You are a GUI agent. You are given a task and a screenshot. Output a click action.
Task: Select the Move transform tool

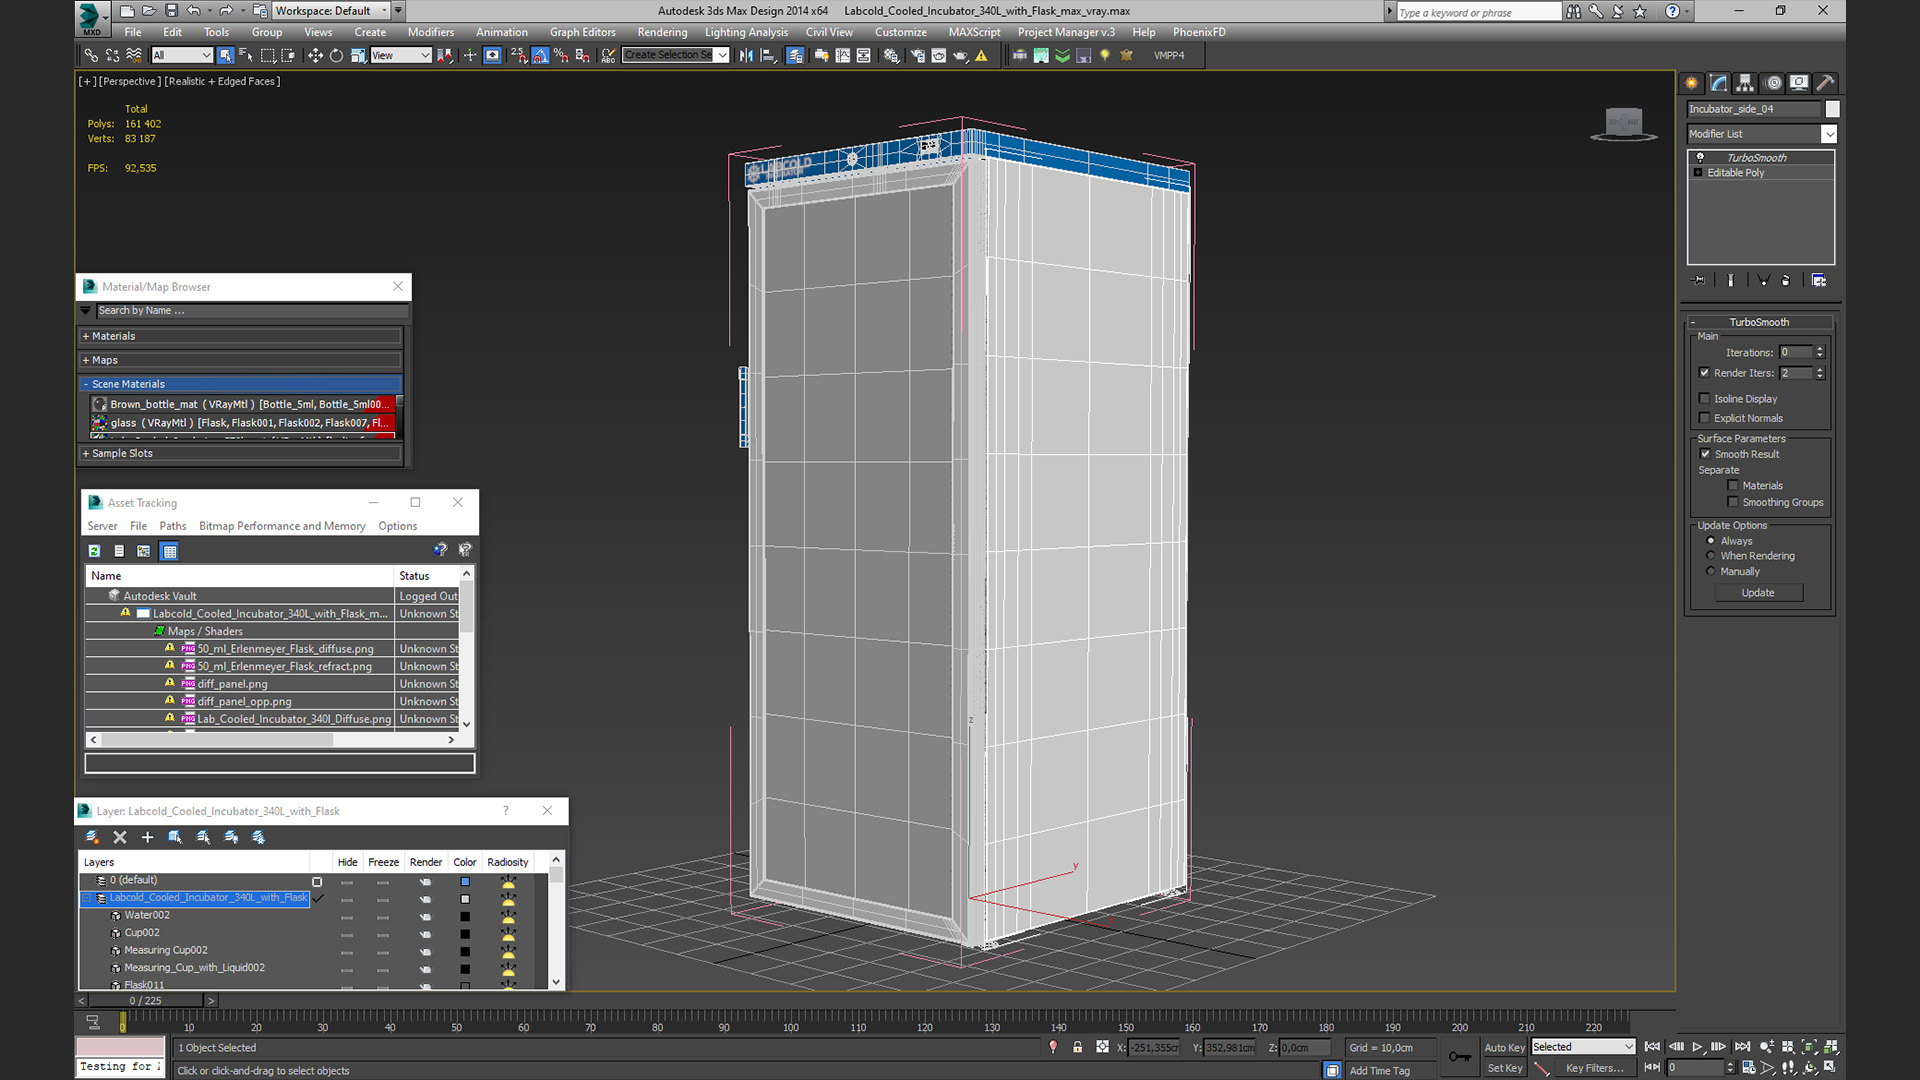pos(315,56)
